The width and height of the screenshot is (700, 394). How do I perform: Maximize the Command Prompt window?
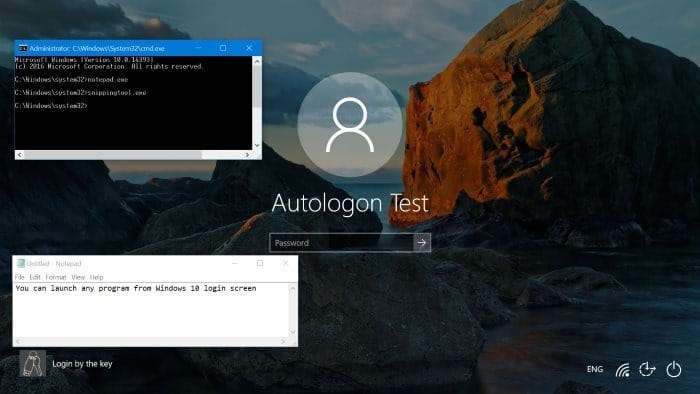coord(223,48)
